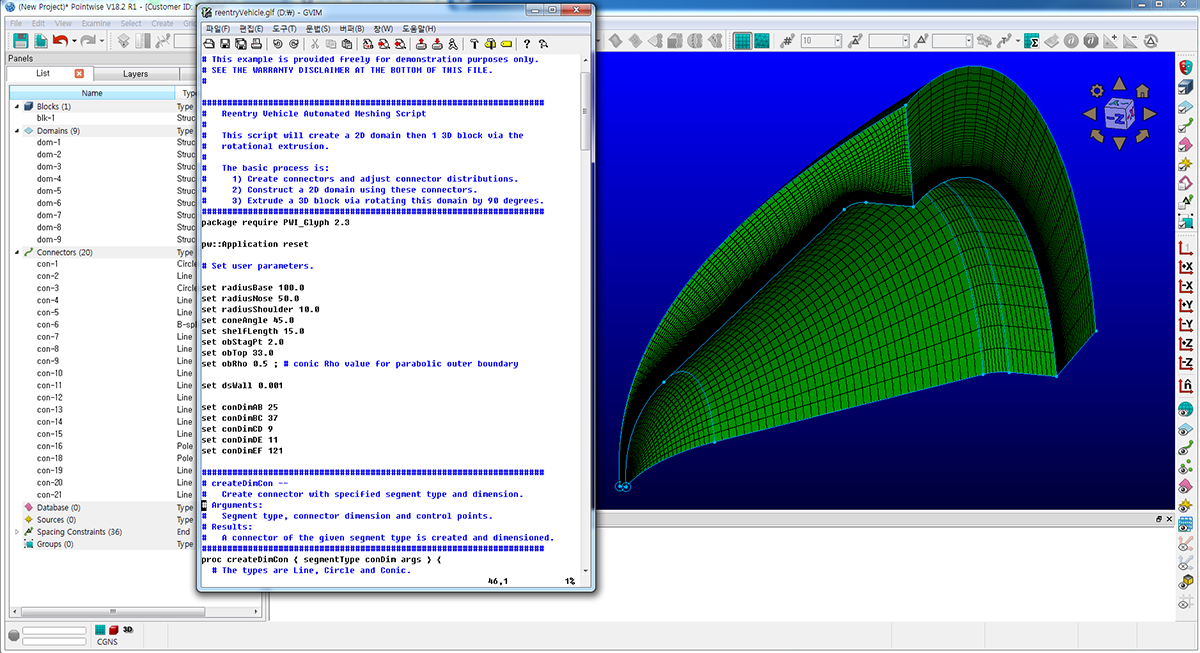Image resolution: width=1200 pixels, height=653 pixels.
Task: Toggle the show domains checkbox icon
Action: [x=1185, y=106]
